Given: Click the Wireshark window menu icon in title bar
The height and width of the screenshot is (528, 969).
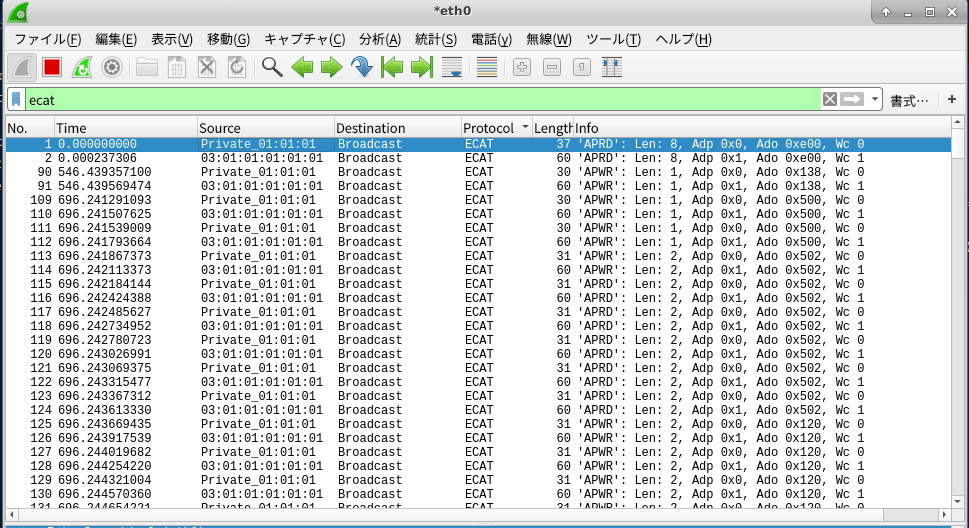Looking at the screenshot, I should (18, 12).
